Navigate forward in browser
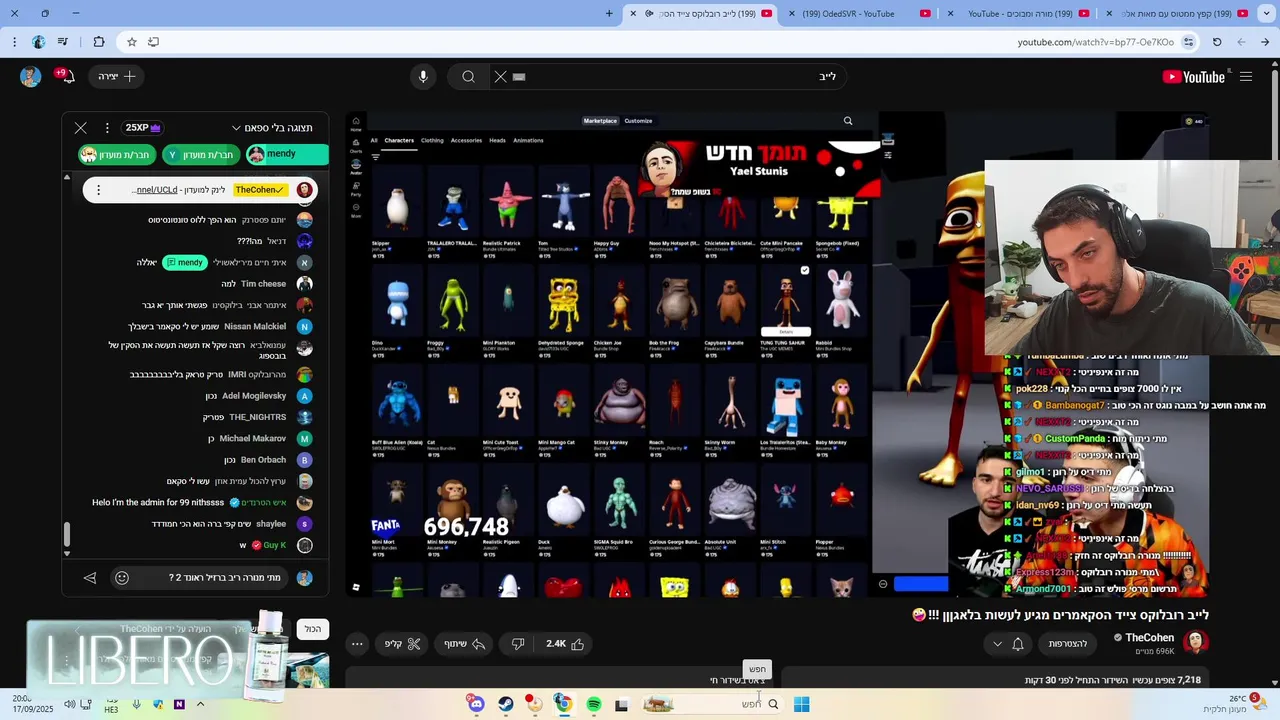Viewport: 1280px width, 720px height. click(1241, 42)
